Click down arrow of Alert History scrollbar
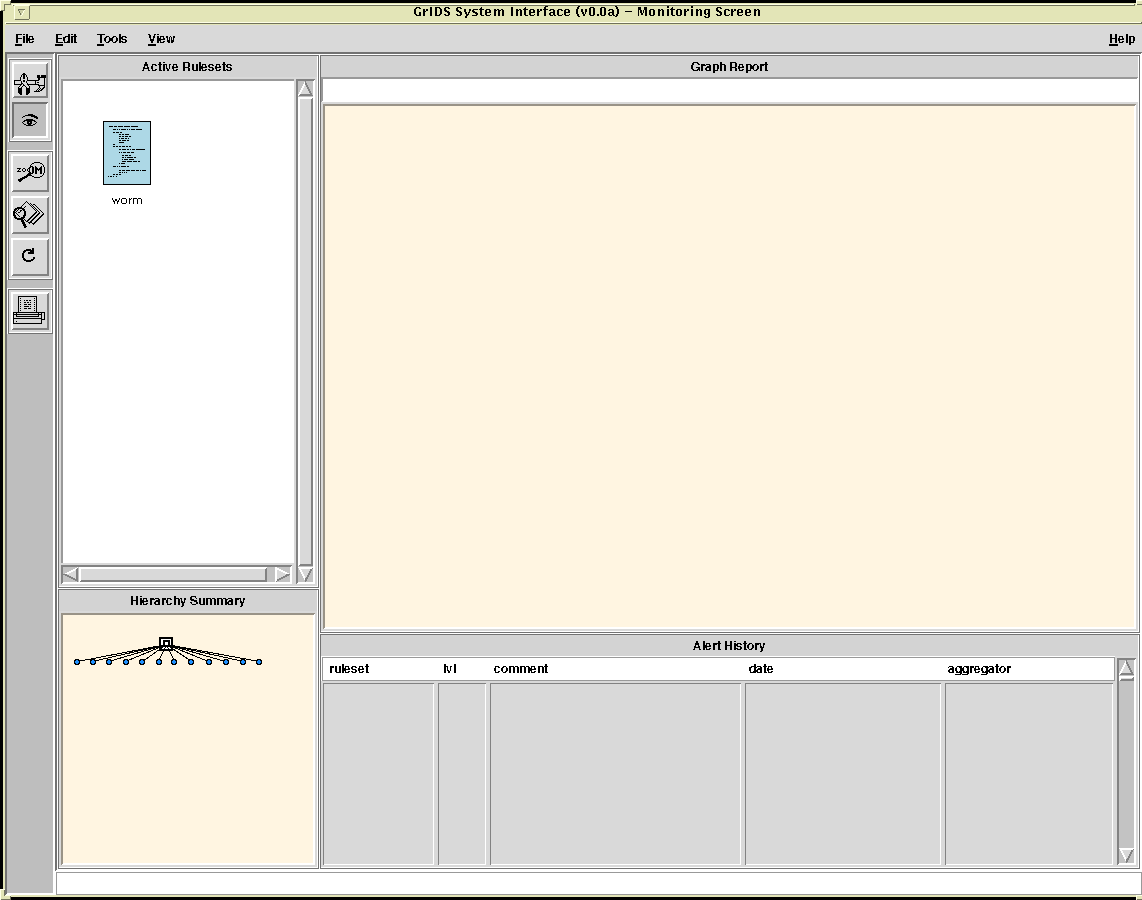 click(1126, 855)
